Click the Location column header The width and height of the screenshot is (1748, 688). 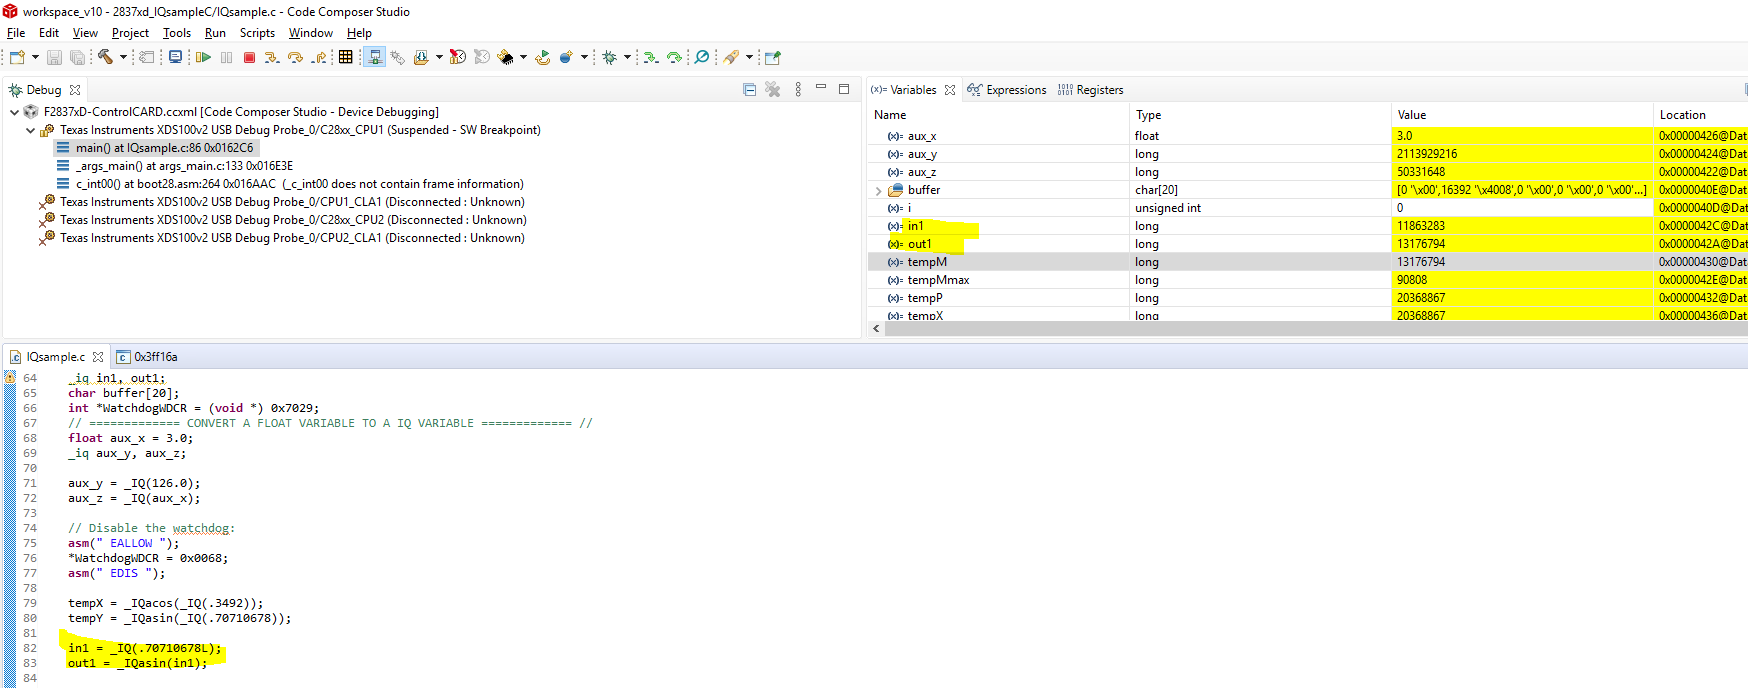(x=1683, y=115)
